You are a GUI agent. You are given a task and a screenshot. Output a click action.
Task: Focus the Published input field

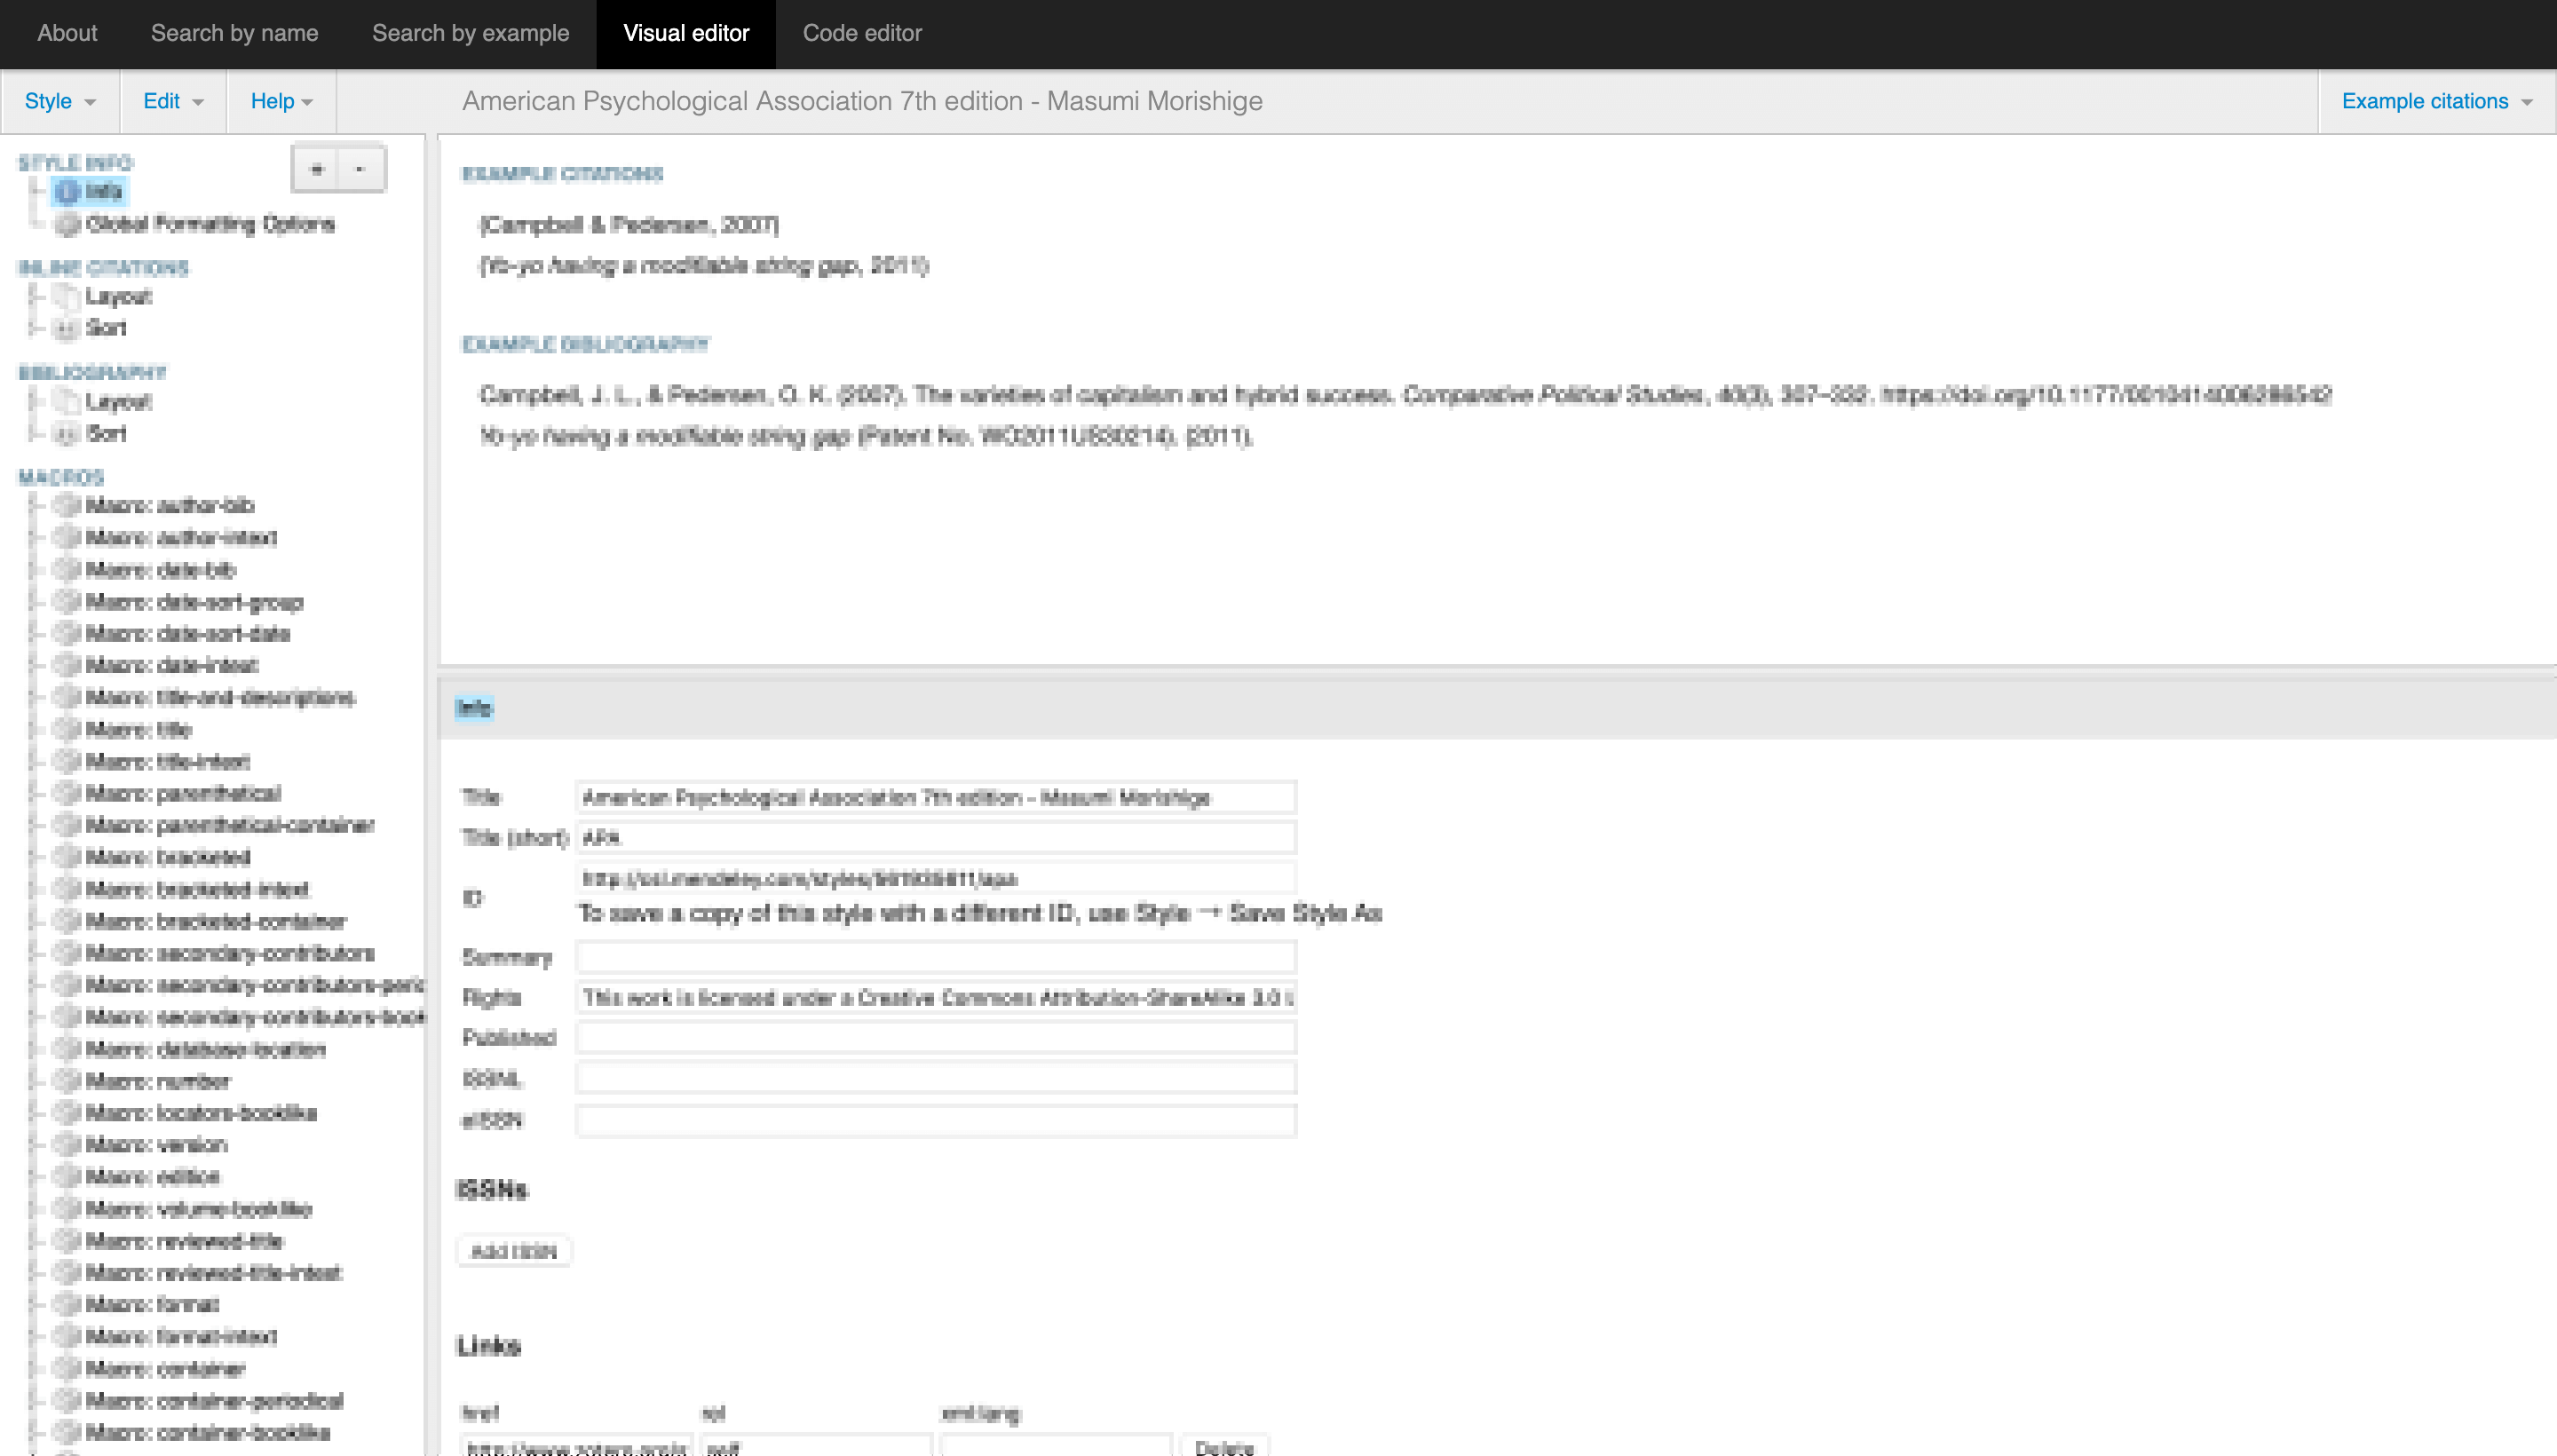pos(936,1037)
